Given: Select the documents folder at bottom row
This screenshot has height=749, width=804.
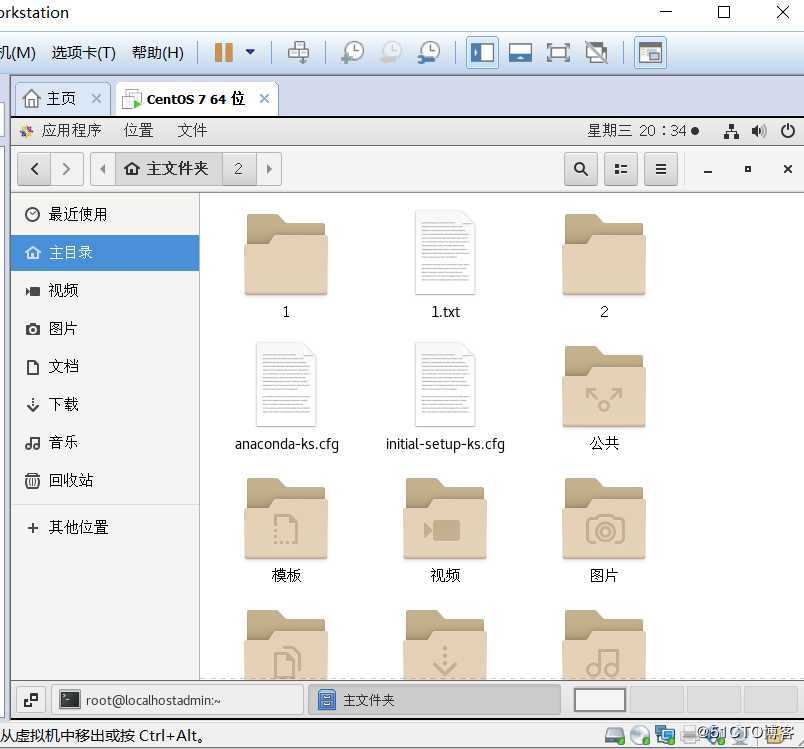Looking at the screenshot, I should pyautogui.click(x=286, y=644).
